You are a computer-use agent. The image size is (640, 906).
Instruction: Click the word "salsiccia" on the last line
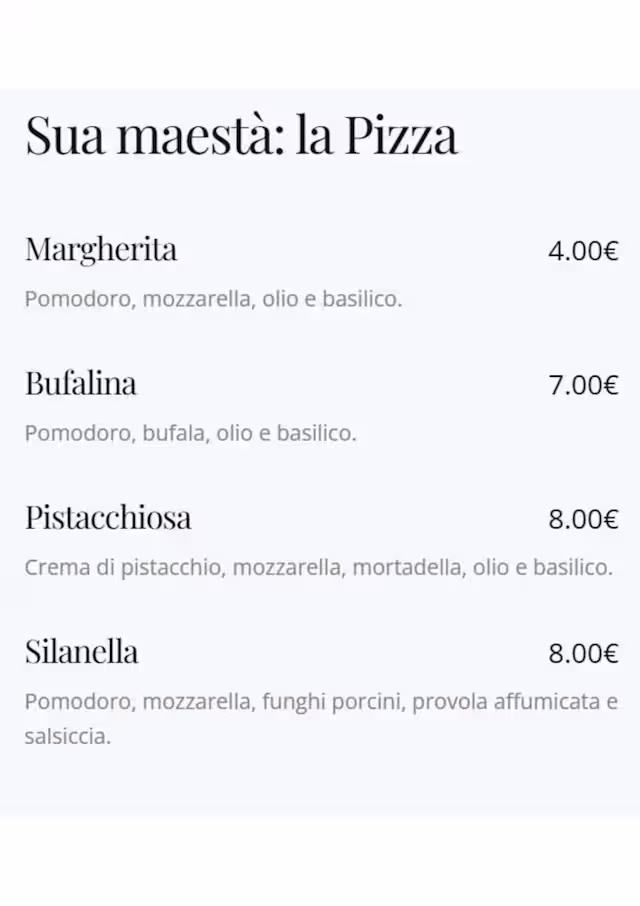pyautogui.click(x=66, y=737)
